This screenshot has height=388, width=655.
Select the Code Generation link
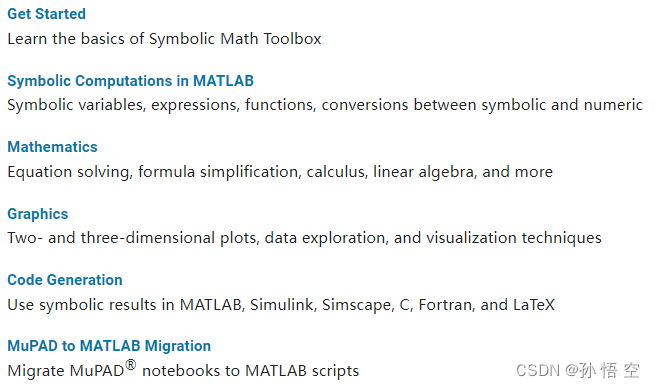tap(65, 280)
